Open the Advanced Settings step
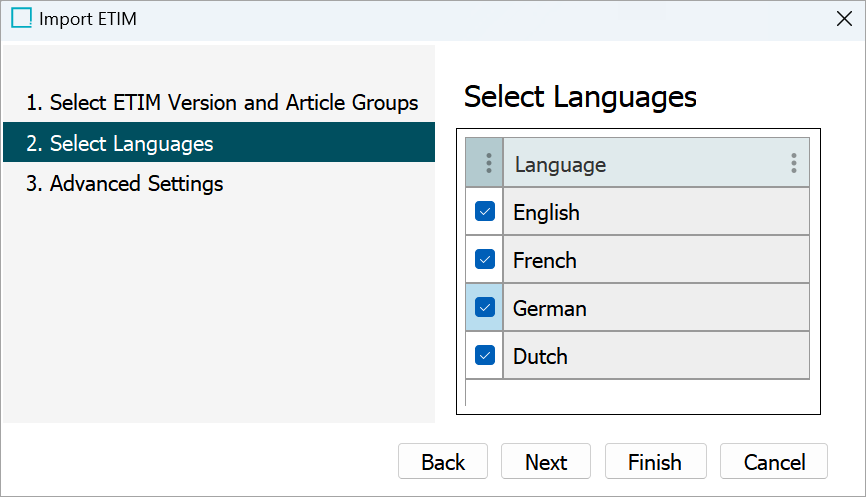Viewport: 866px width, 497px height. [x=137, y=184]
